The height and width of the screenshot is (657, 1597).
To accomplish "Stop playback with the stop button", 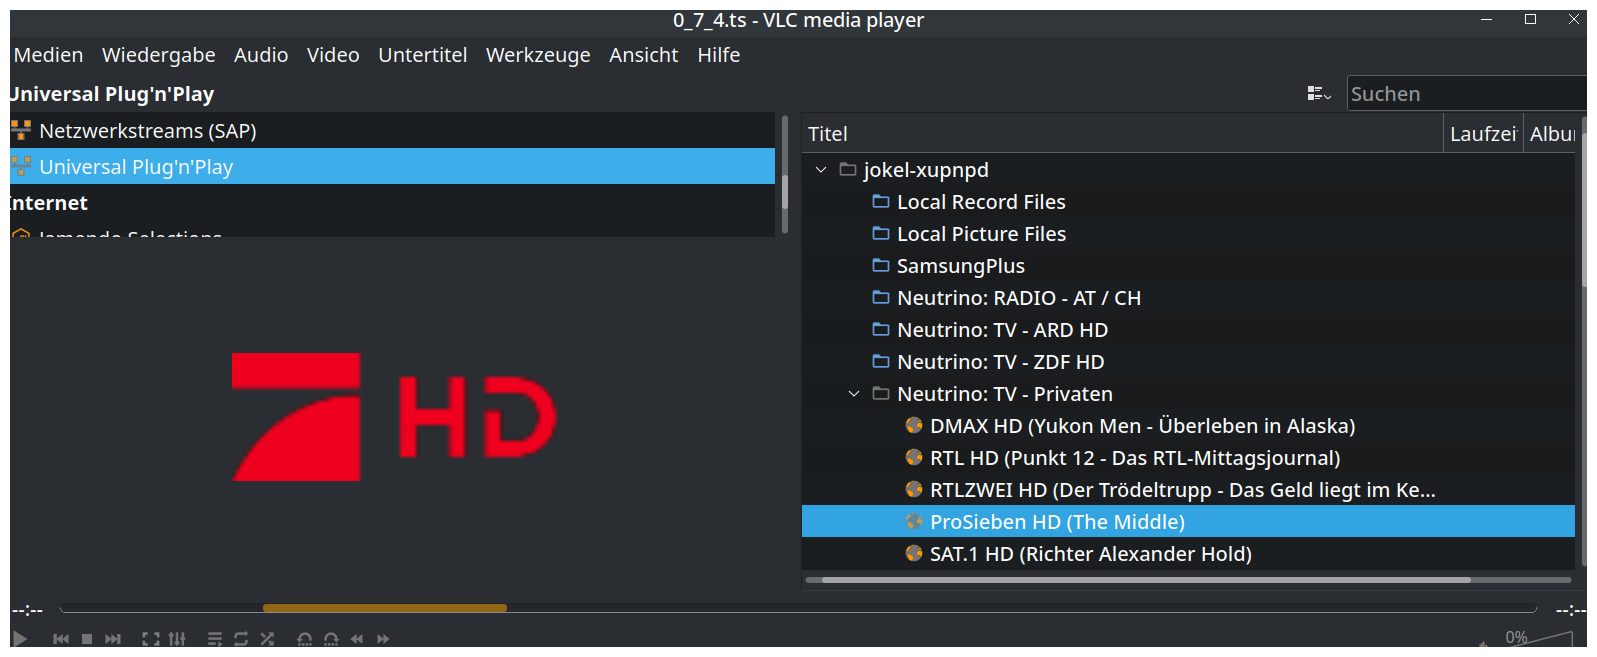I will click(87, 639).
